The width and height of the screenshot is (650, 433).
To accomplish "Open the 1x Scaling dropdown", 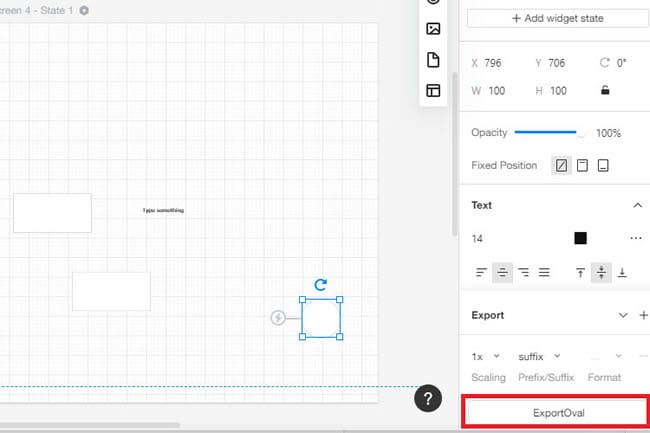I will click(485, 356).
